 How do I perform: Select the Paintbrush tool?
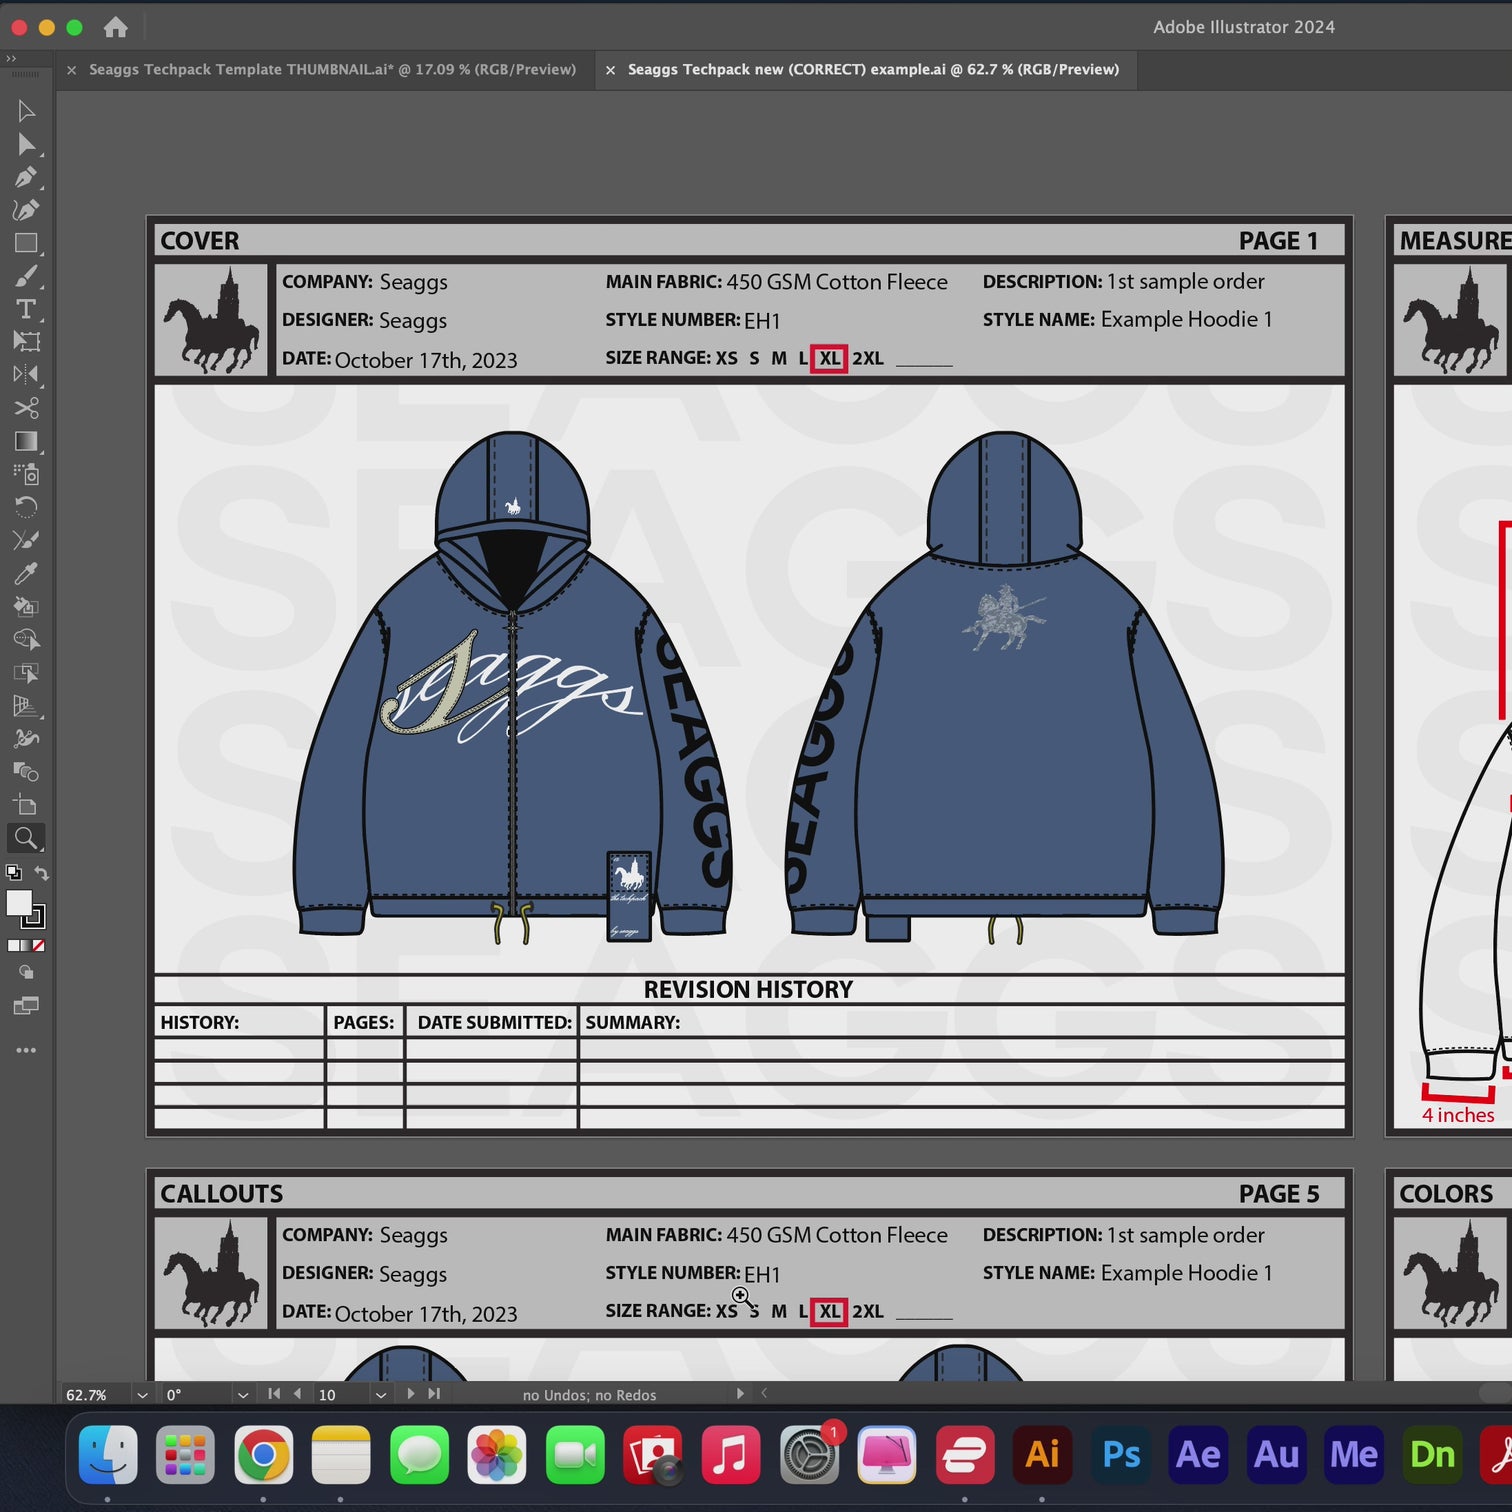[x=27, y=276]
